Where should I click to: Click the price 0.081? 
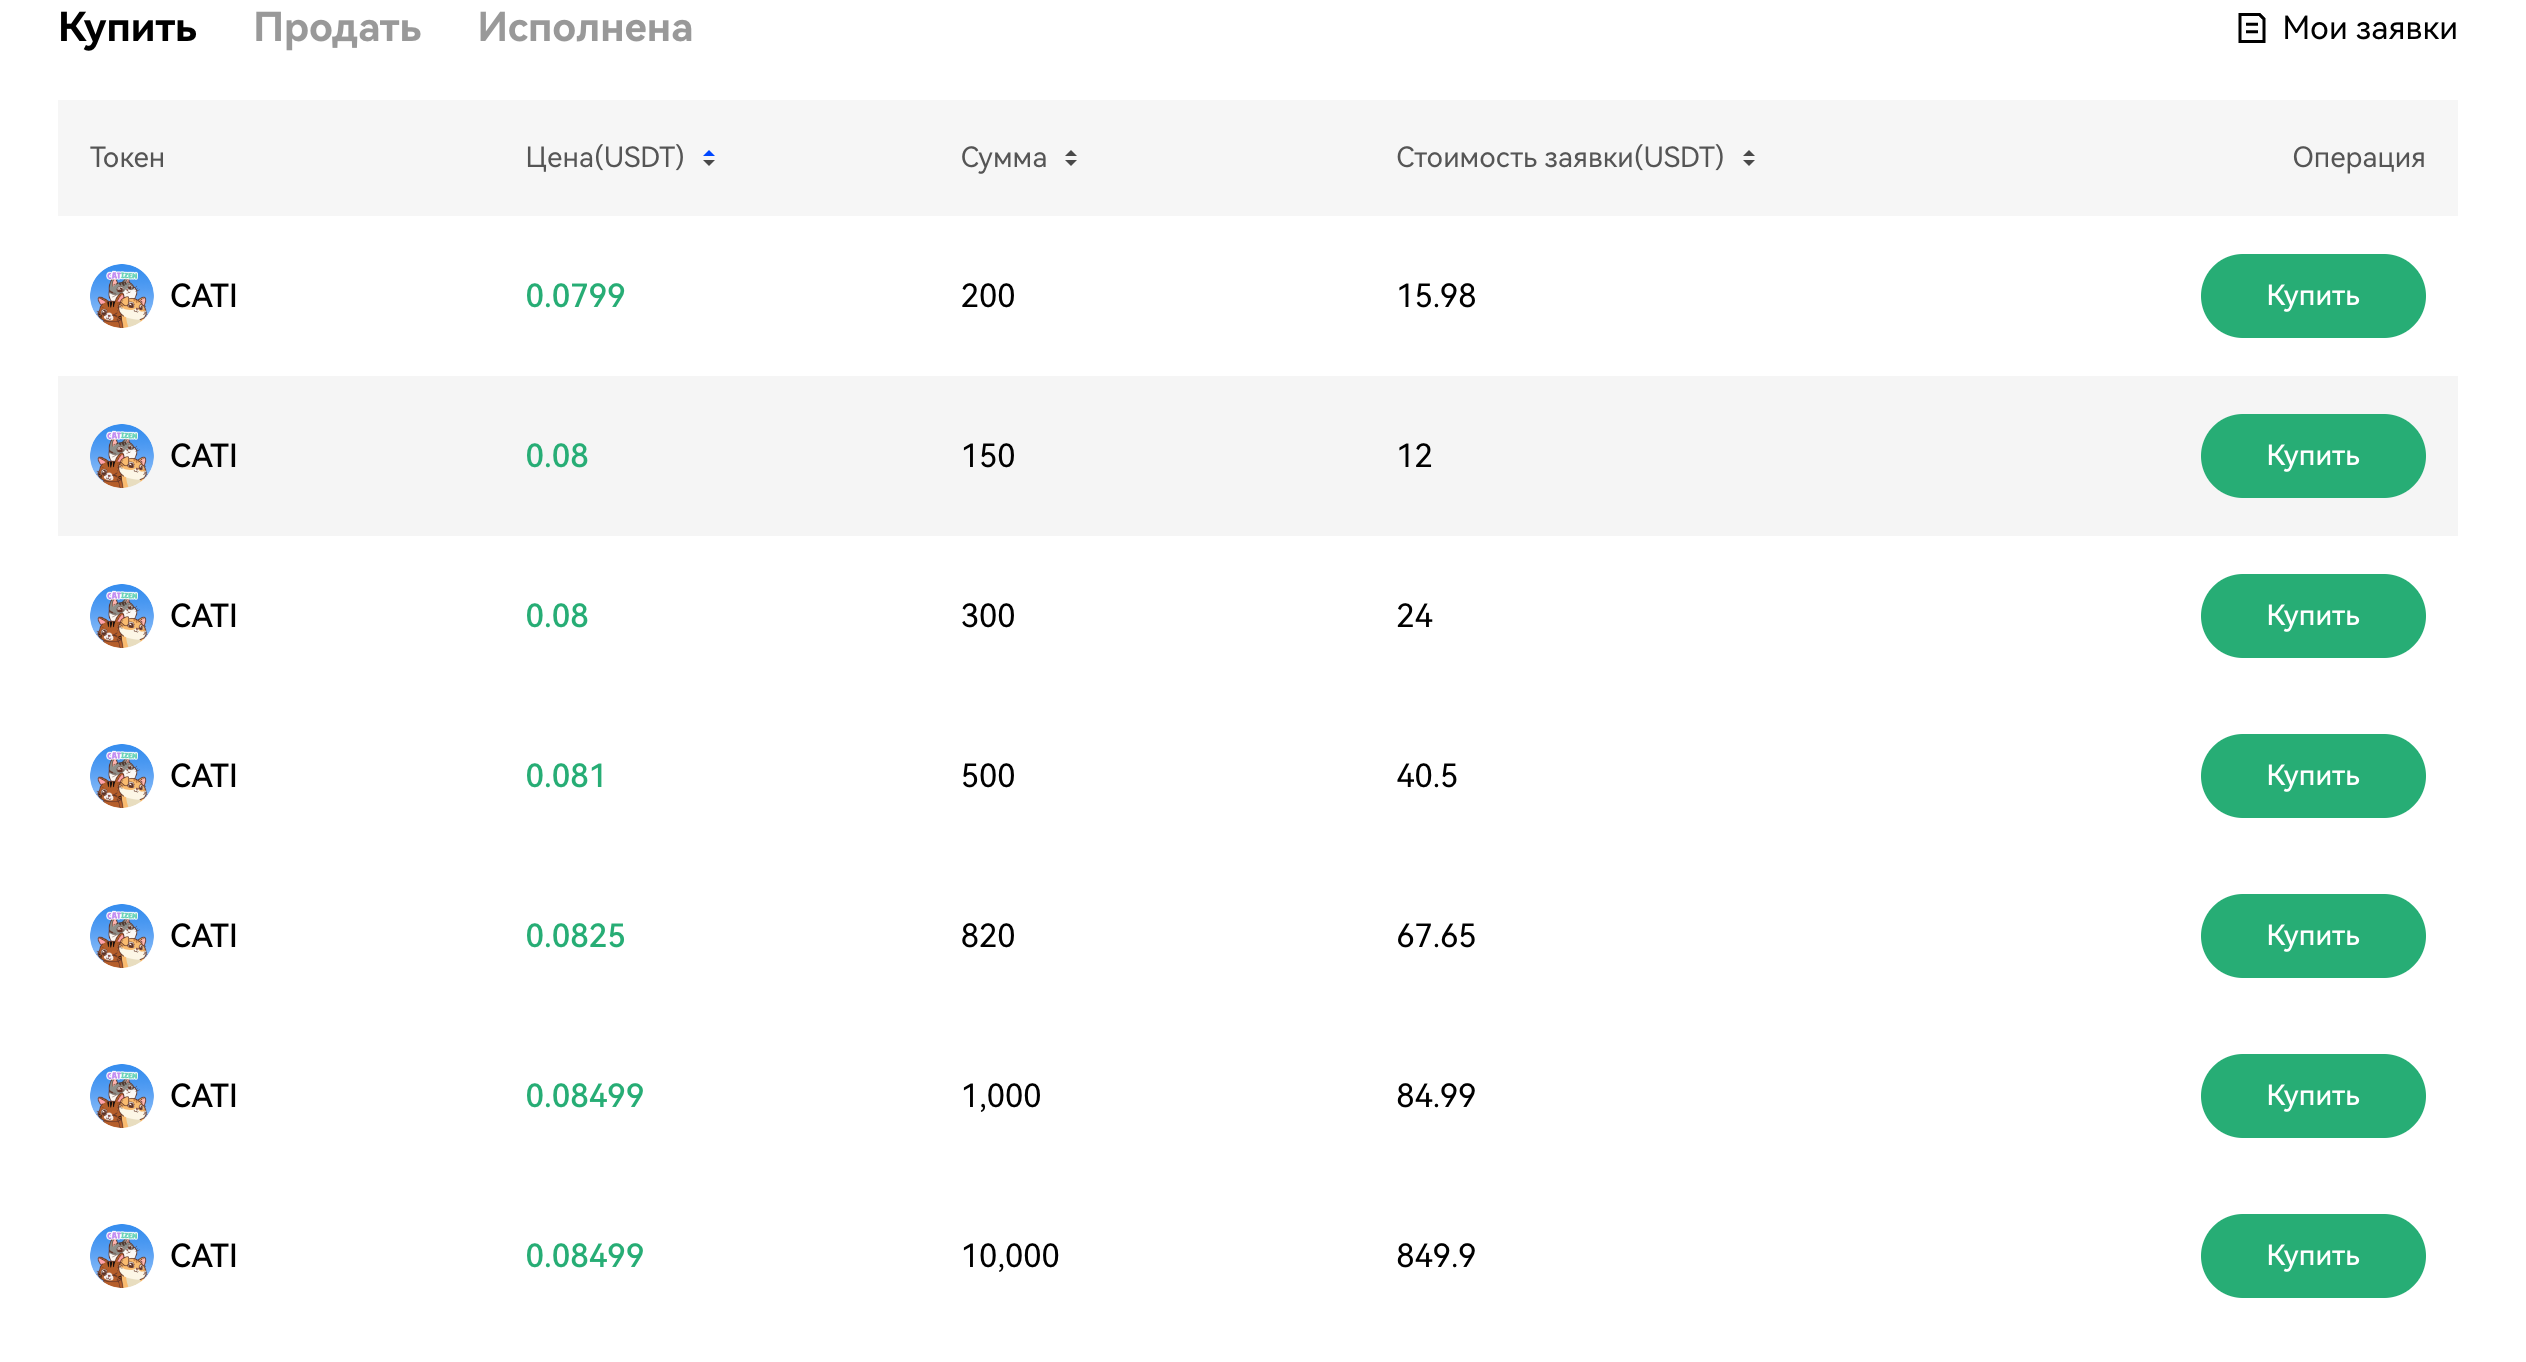565,776
